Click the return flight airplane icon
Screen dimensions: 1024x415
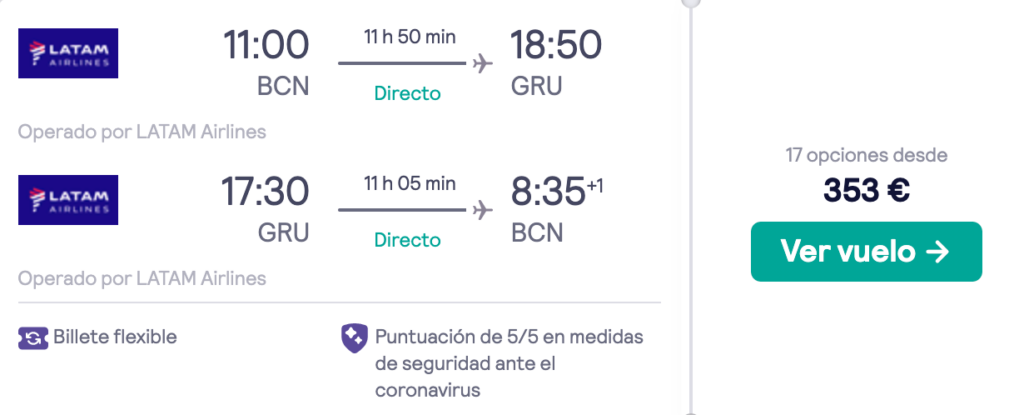(x=483, y=210)
